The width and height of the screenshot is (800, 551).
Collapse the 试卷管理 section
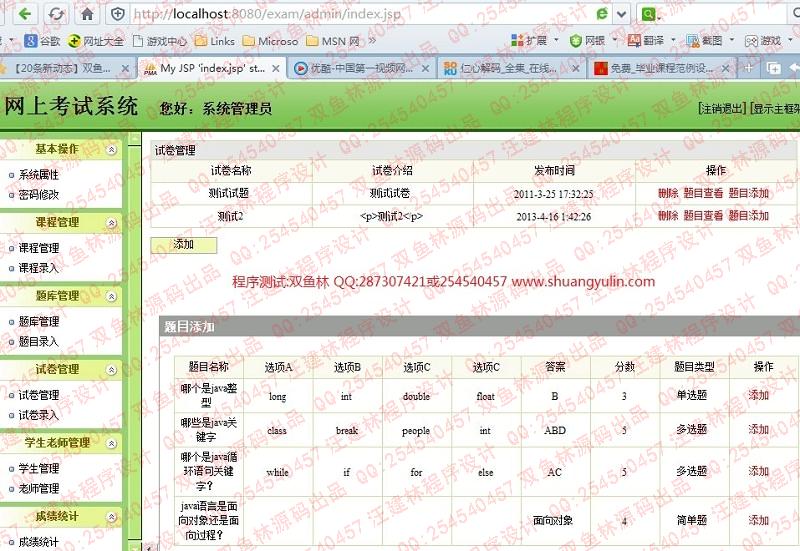pyautogui.click(x=111, y=370)
